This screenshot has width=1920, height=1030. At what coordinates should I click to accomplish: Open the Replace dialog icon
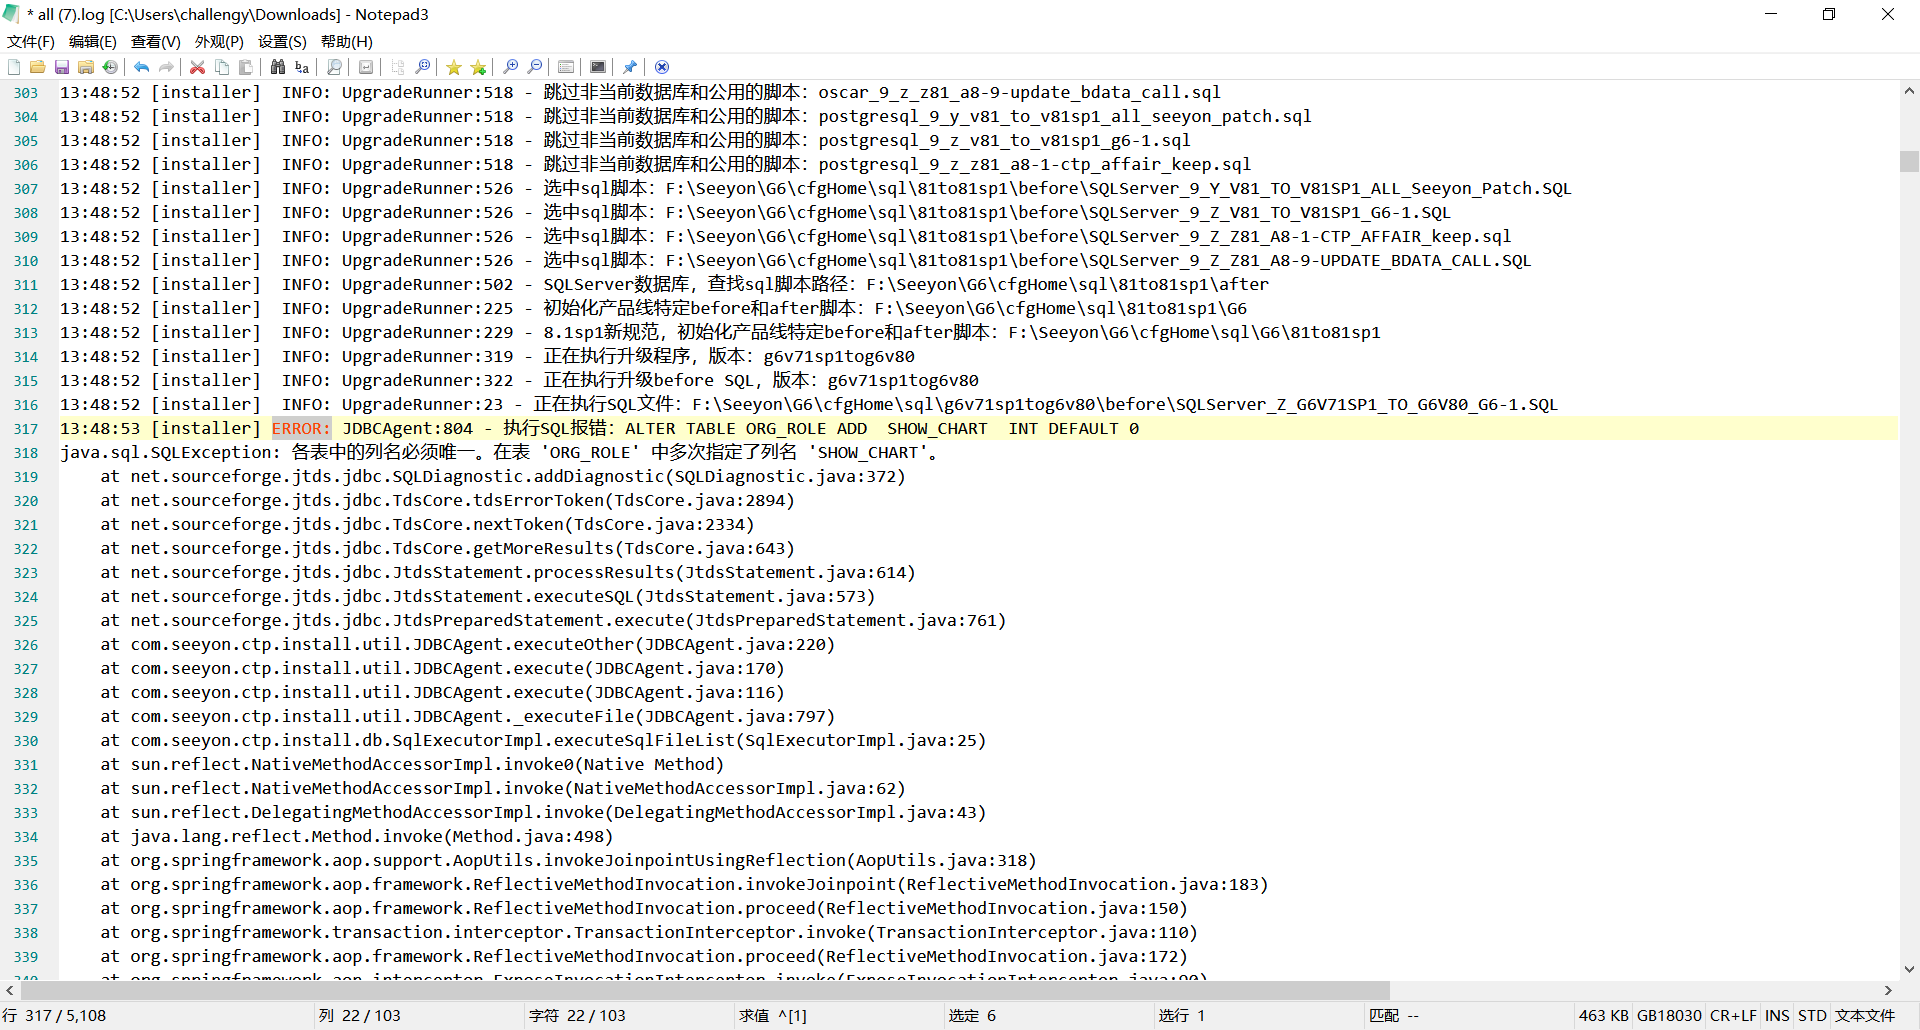tap(302, 67)
